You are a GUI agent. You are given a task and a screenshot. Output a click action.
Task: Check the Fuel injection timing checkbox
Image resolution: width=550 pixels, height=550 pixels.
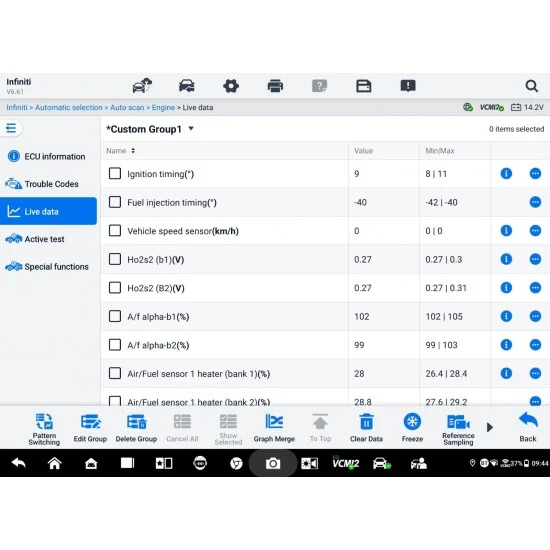(115, 202)
